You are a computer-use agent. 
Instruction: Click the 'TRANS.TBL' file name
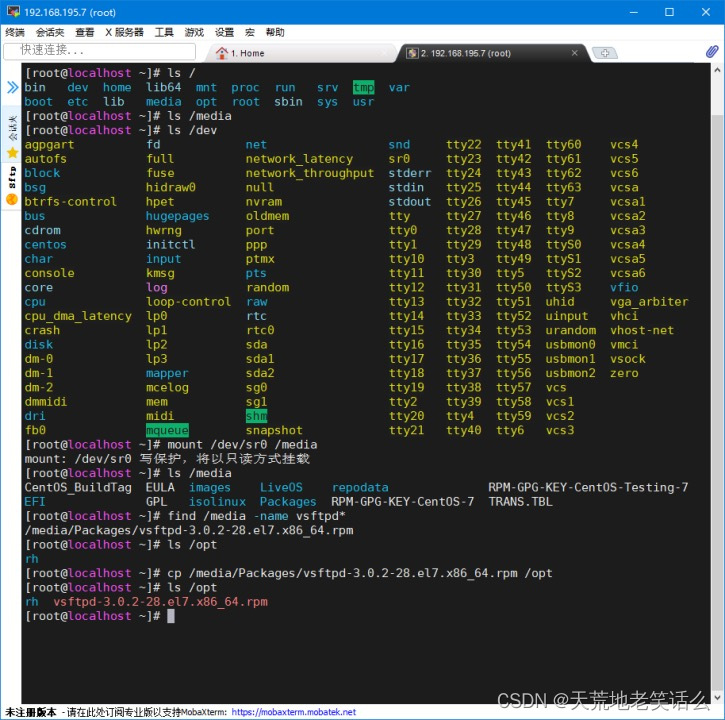pos(521,502)
